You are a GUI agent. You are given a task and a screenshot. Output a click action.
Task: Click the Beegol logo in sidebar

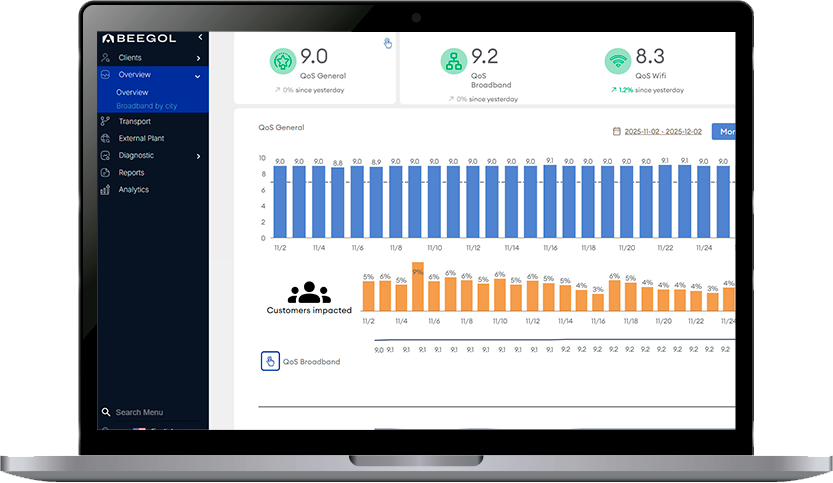[x=139, y=38]
